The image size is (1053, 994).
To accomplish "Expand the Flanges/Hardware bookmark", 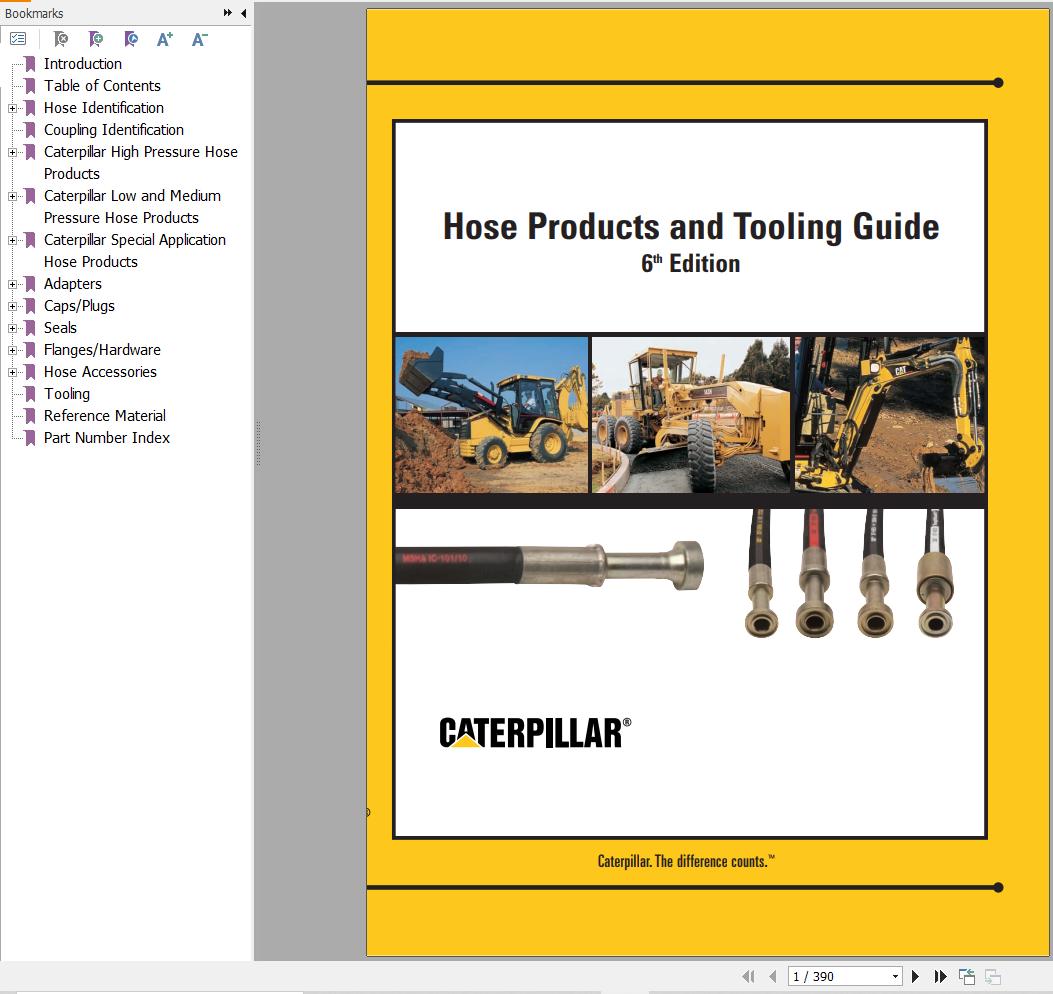I will [12, 350].
